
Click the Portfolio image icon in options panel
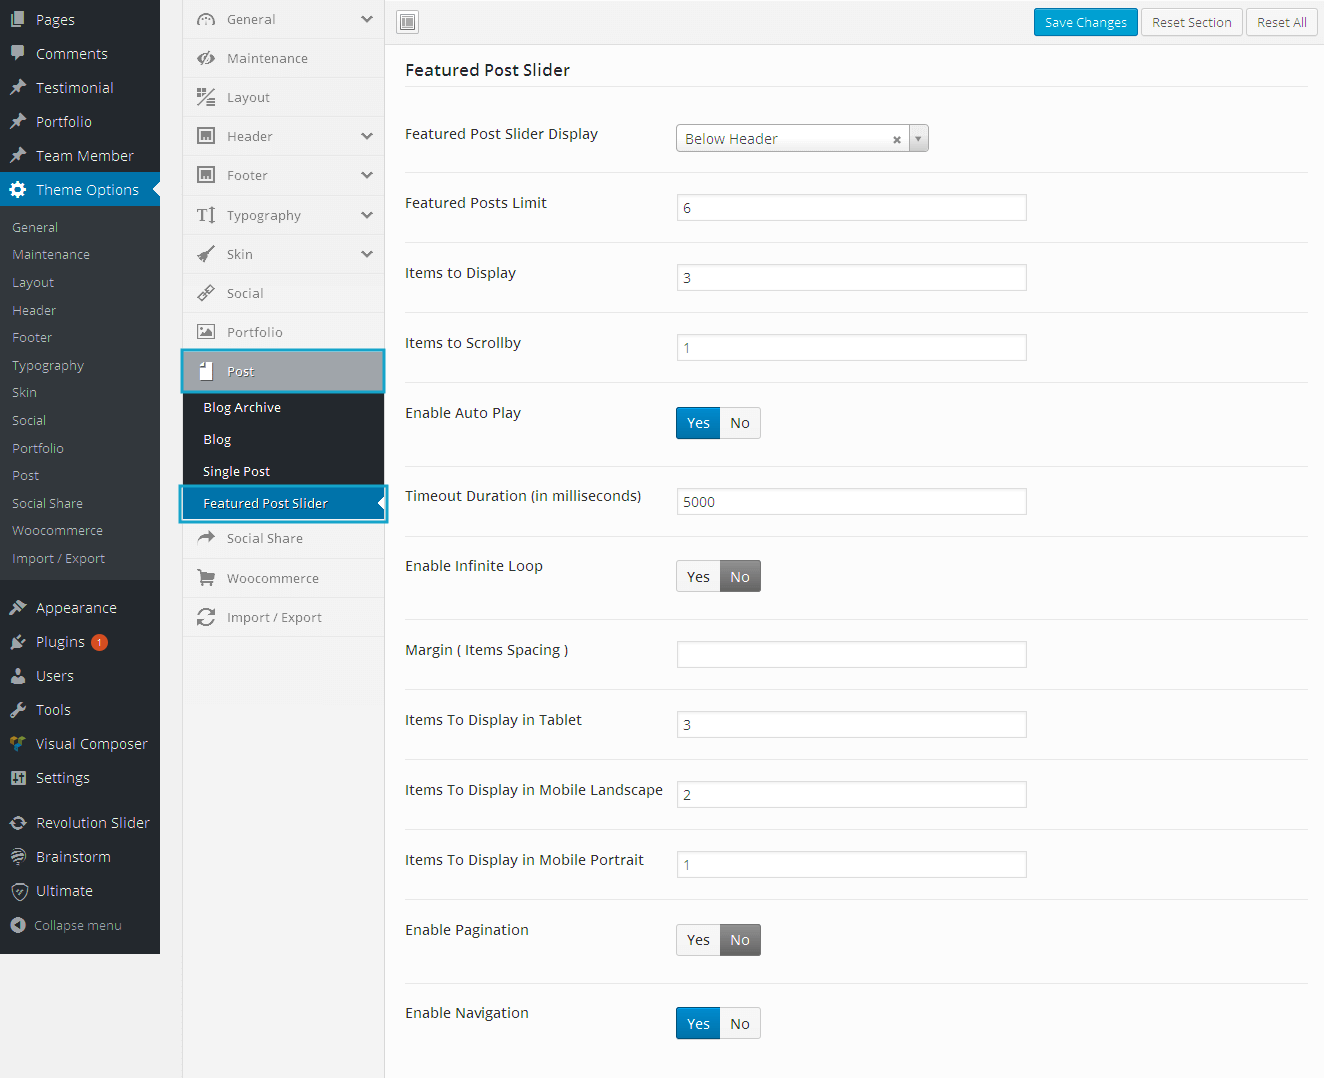coord(206,332)
